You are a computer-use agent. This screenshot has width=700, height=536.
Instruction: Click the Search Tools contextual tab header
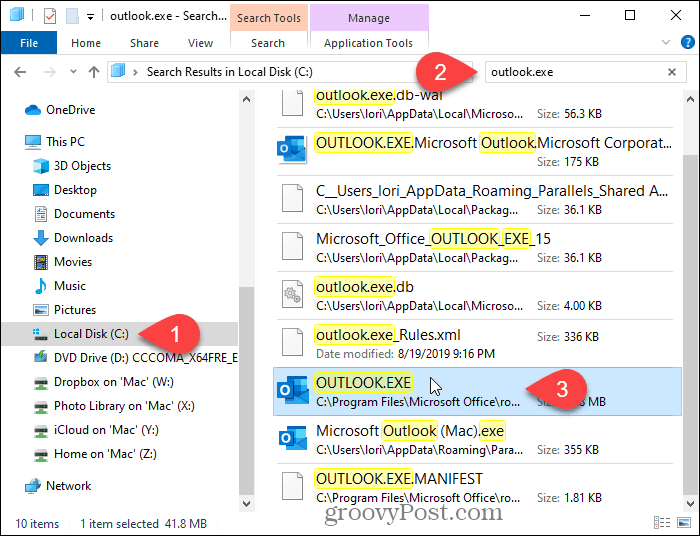(x=269, y=18)
